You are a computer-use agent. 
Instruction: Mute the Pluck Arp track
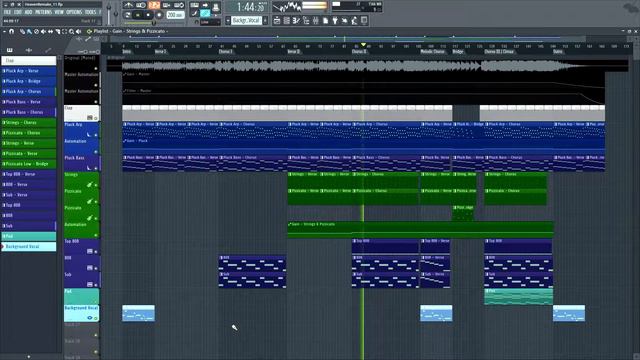pos(96,135)
